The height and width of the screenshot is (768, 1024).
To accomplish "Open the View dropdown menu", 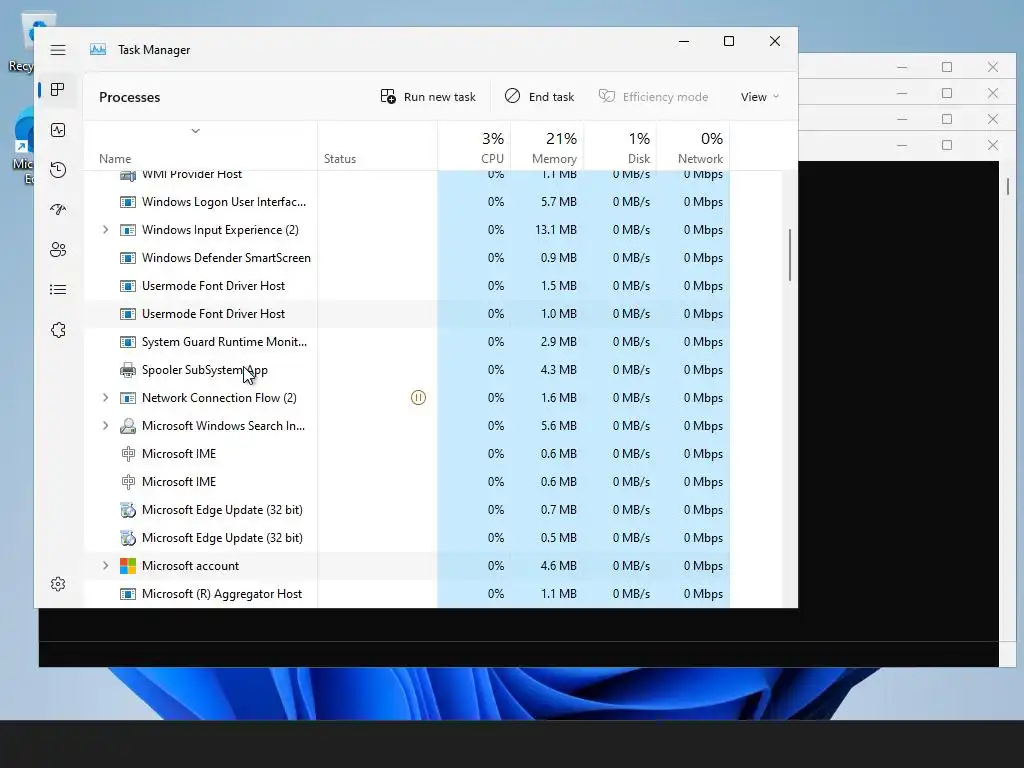I will click(x=760, y=97).
